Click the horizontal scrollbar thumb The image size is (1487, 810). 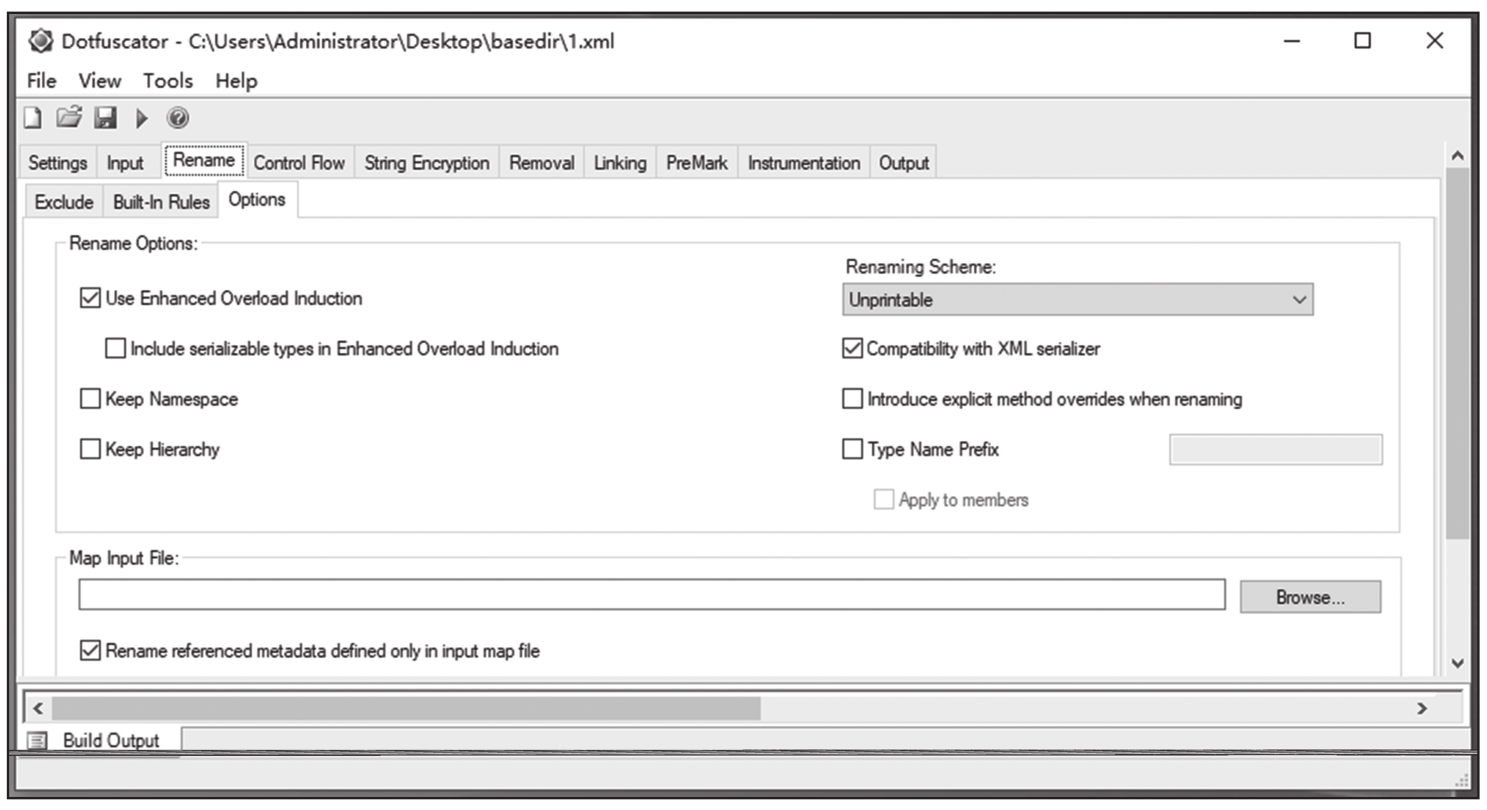(x=406, y=708)
